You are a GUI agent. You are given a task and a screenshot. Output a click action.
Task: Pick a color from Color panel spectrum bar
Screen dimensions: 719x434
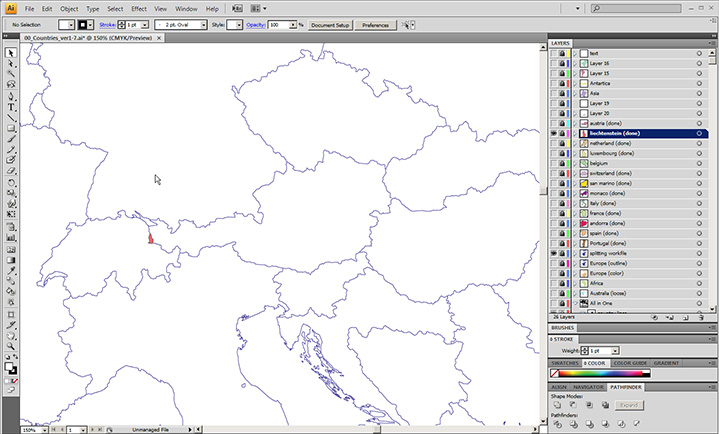pos(600,374)
